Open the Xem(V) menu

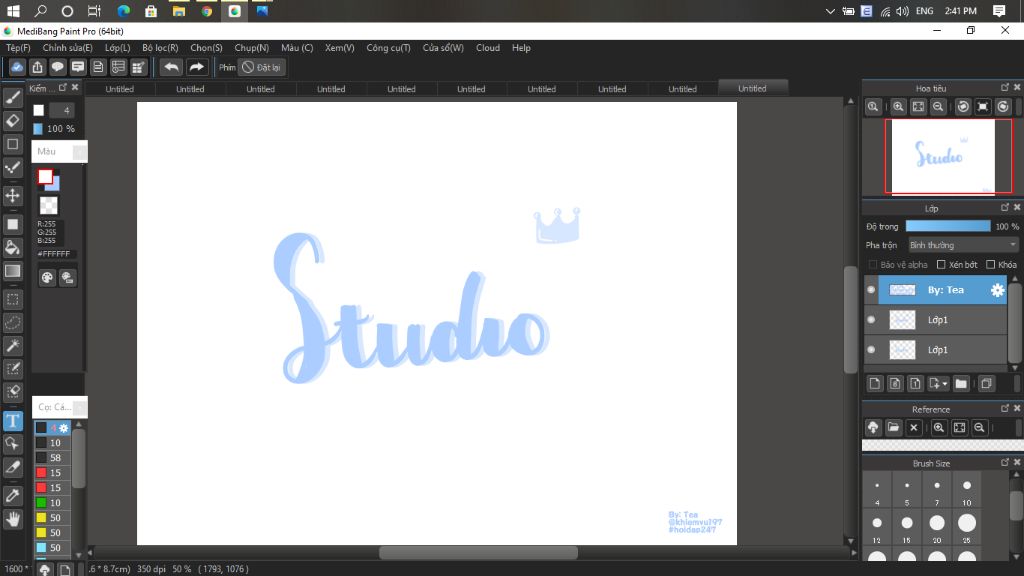[x=340, y=48]
